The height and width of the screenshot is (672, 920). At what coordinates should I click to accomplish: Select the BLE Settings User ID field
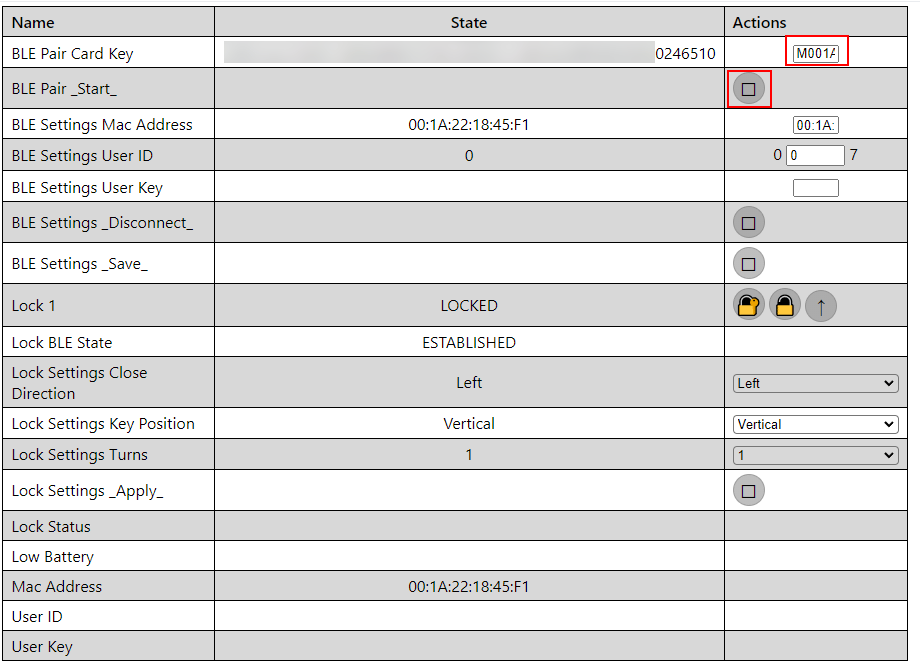click(816, 156)
